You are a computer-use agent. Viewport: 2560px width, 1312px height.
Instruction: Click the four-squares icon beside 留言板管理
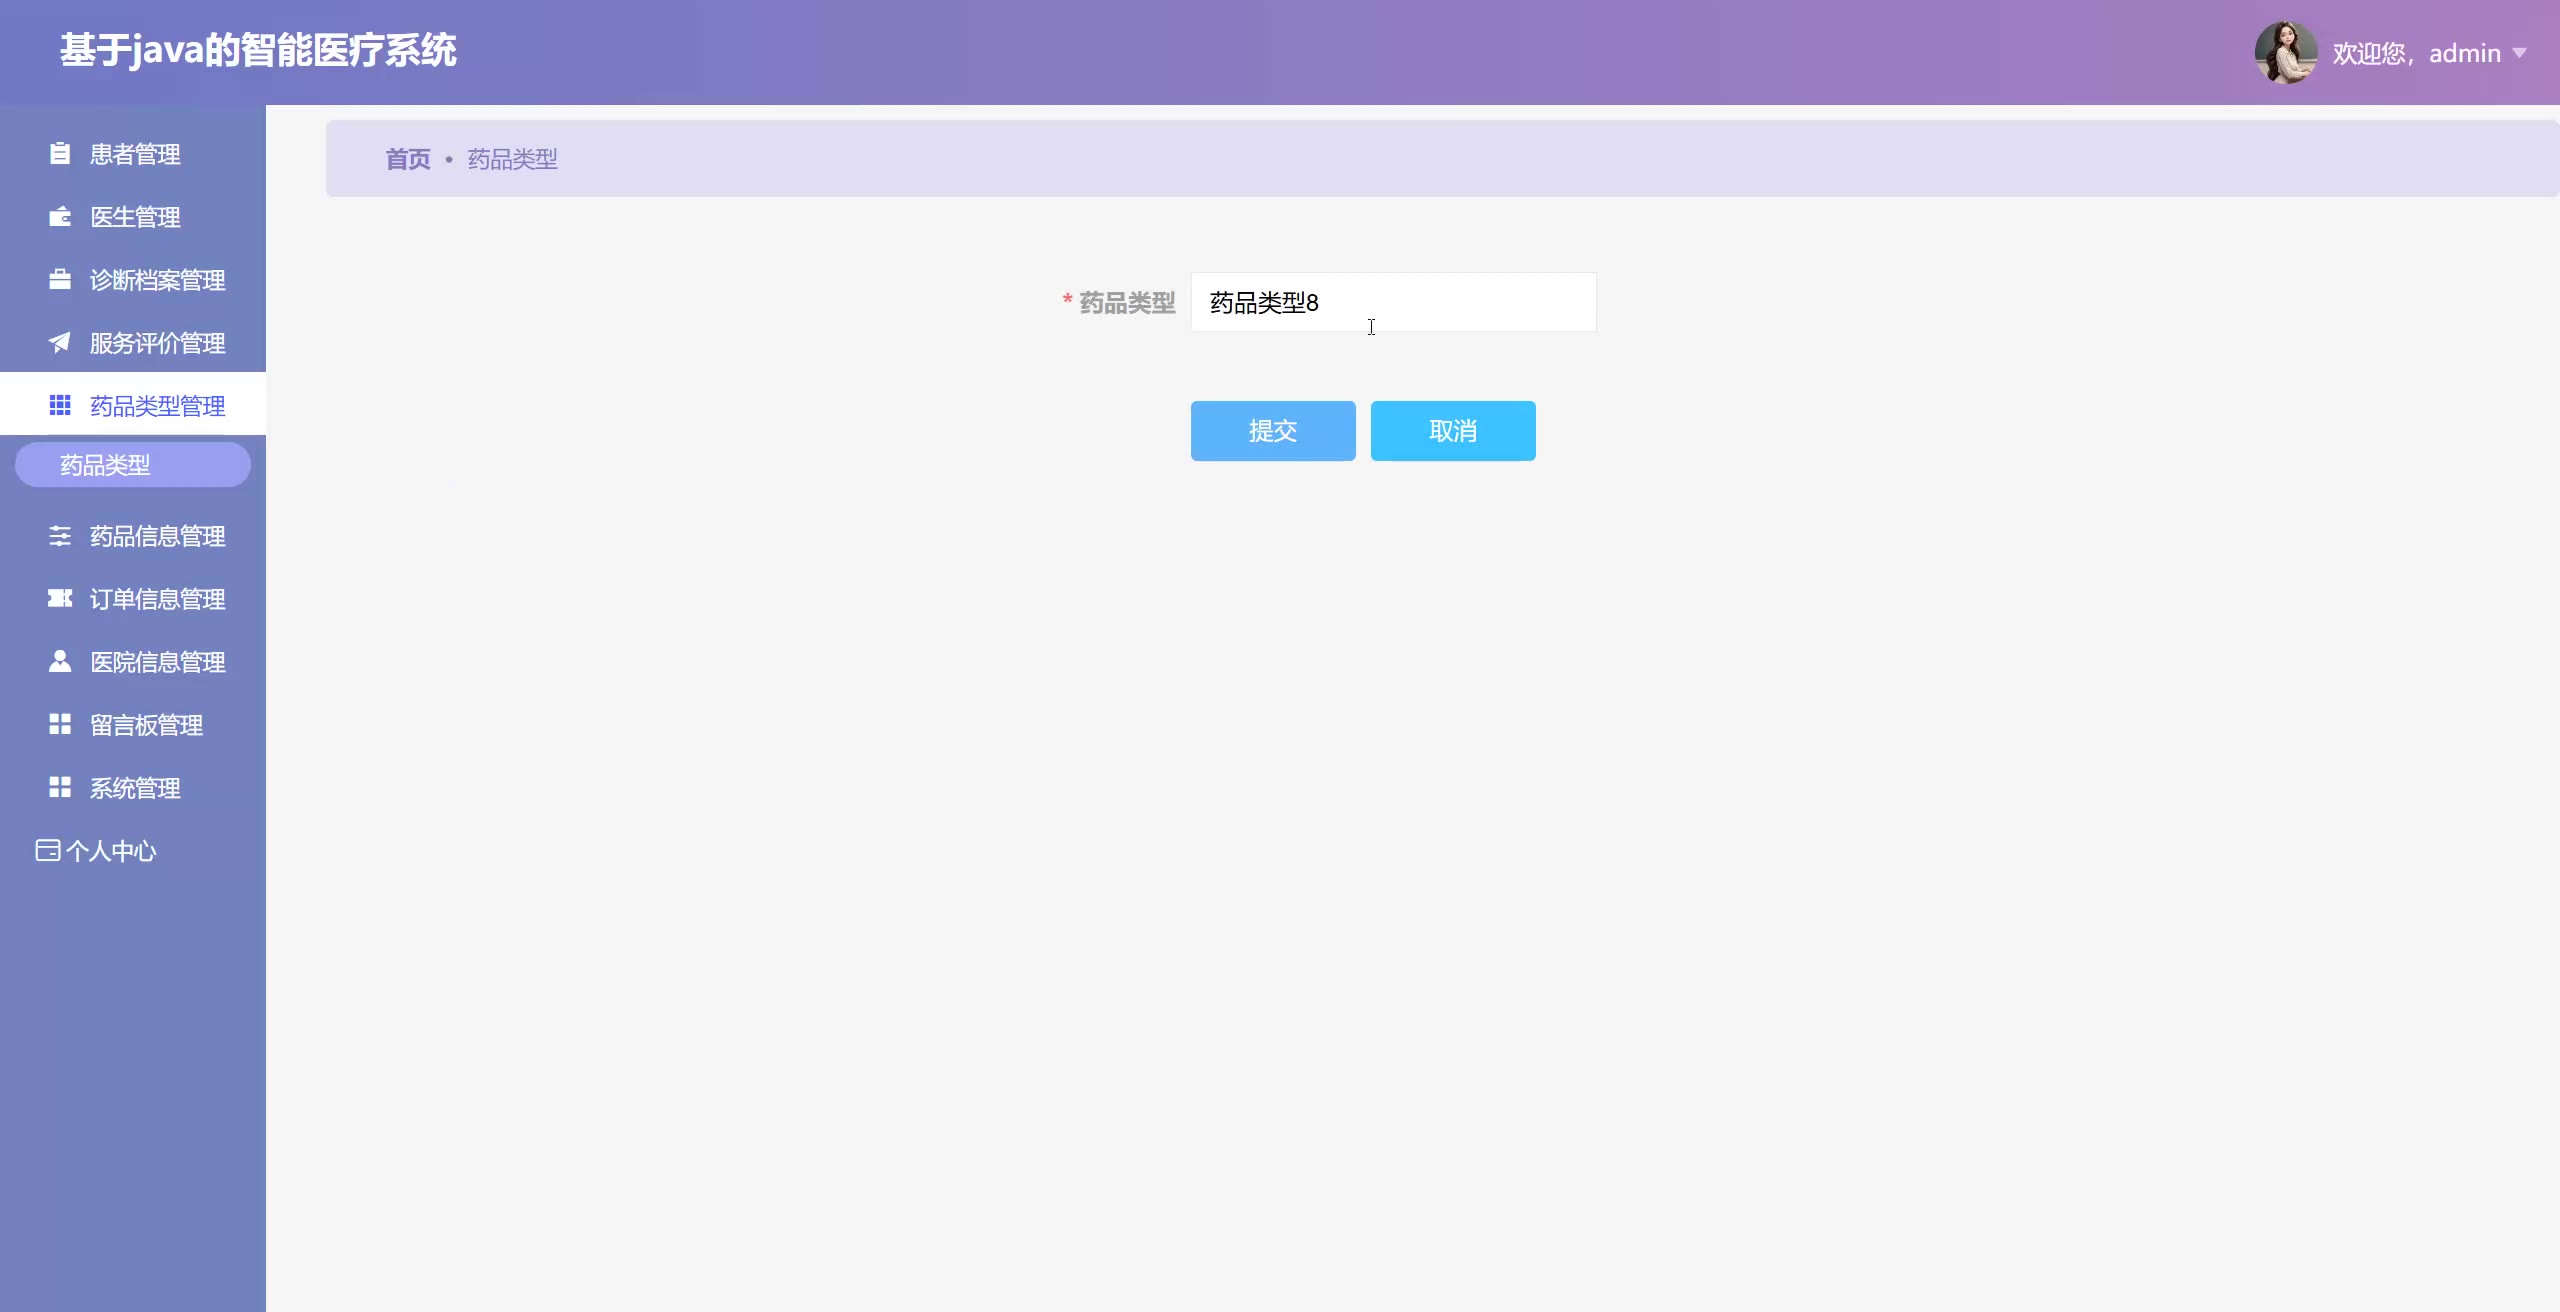60,725
